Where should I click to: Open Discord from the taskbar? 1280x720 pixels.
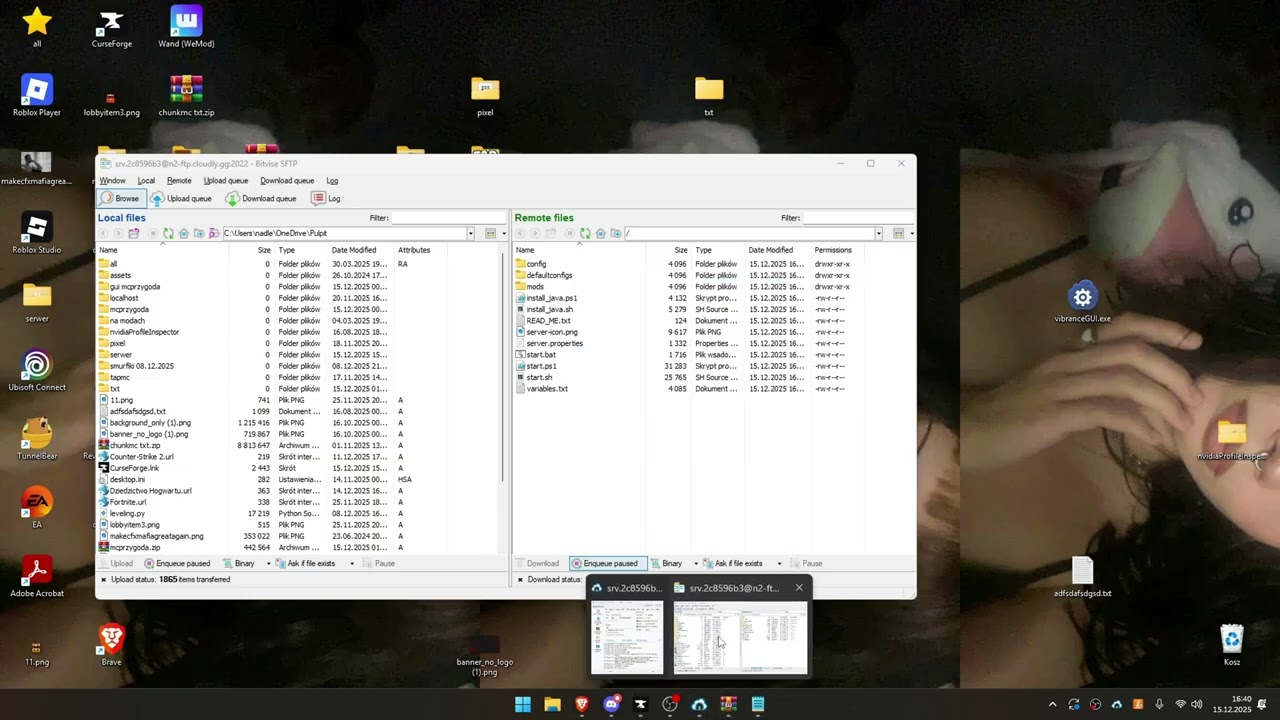(x=611, y=705)
